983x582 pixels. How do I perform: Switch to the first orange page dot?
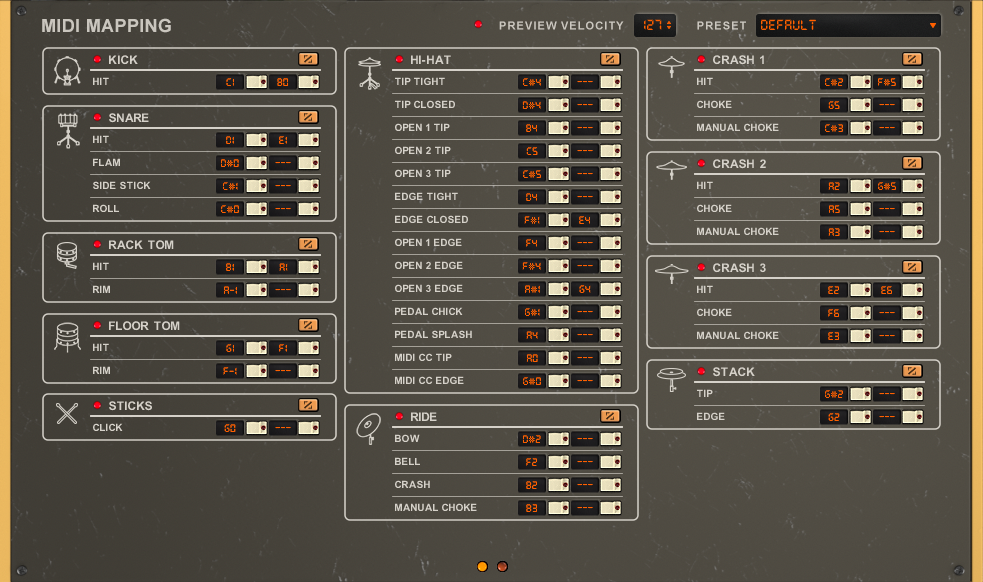(x=482, y=567)
